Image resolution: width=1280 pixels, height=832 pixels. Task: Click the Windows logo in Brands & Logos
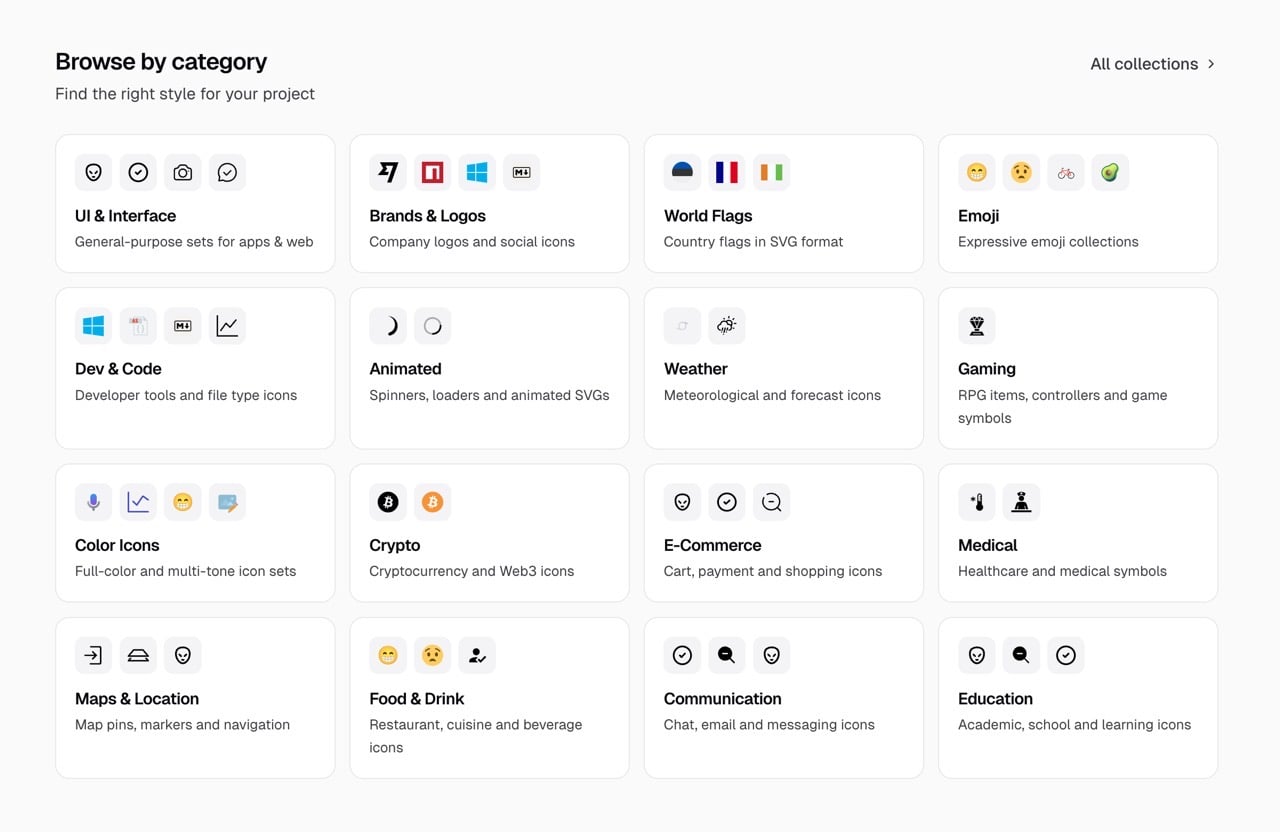(x=477, y=173)
